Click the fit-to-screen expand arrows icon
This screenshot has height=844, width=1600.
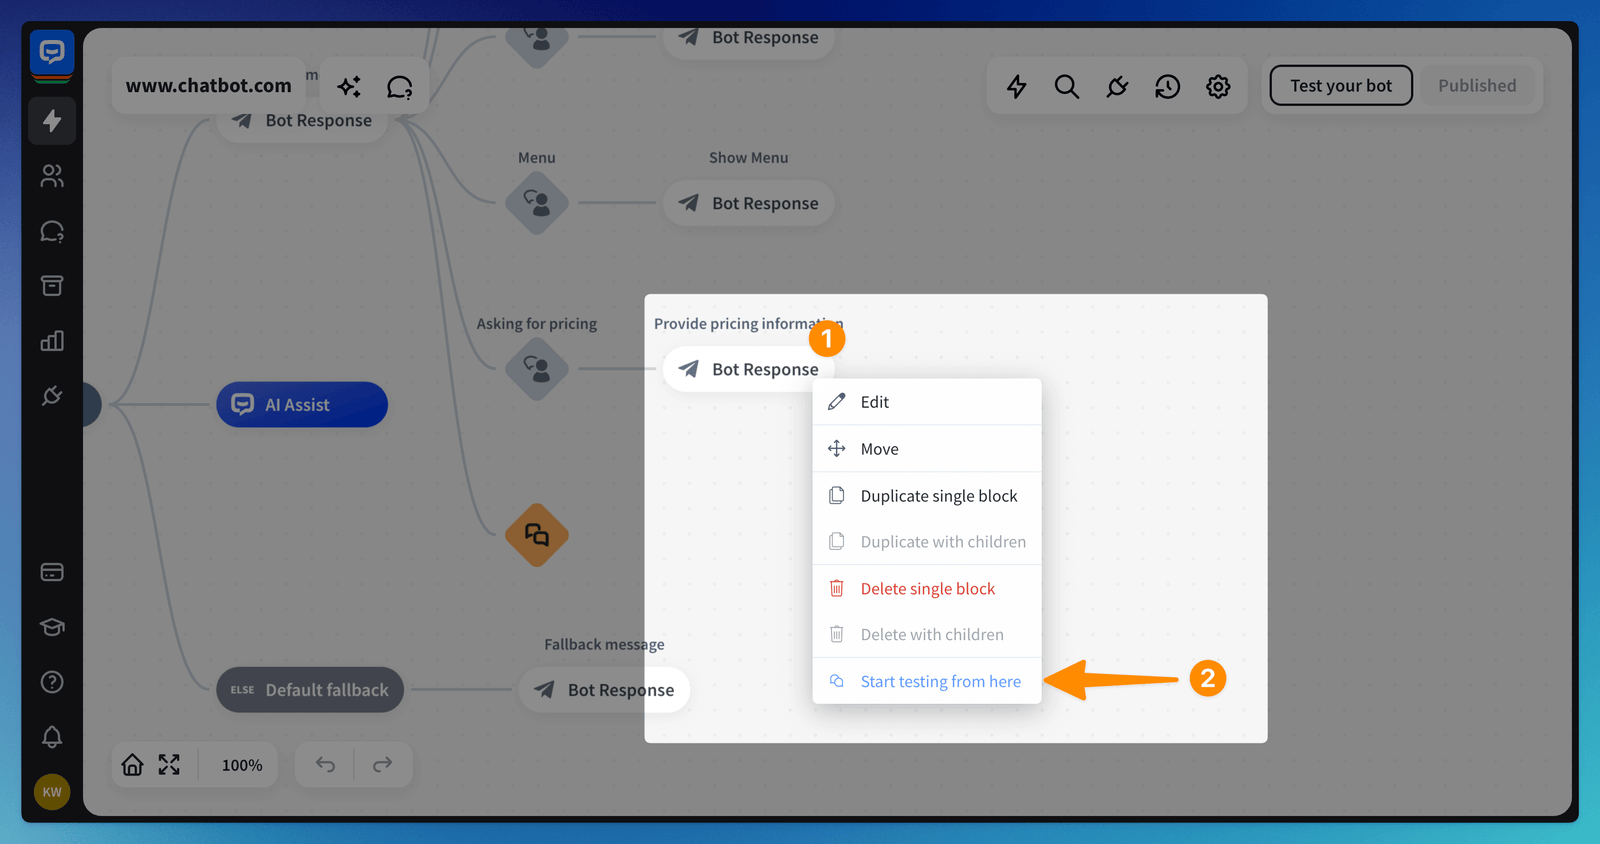click(169, 765)
